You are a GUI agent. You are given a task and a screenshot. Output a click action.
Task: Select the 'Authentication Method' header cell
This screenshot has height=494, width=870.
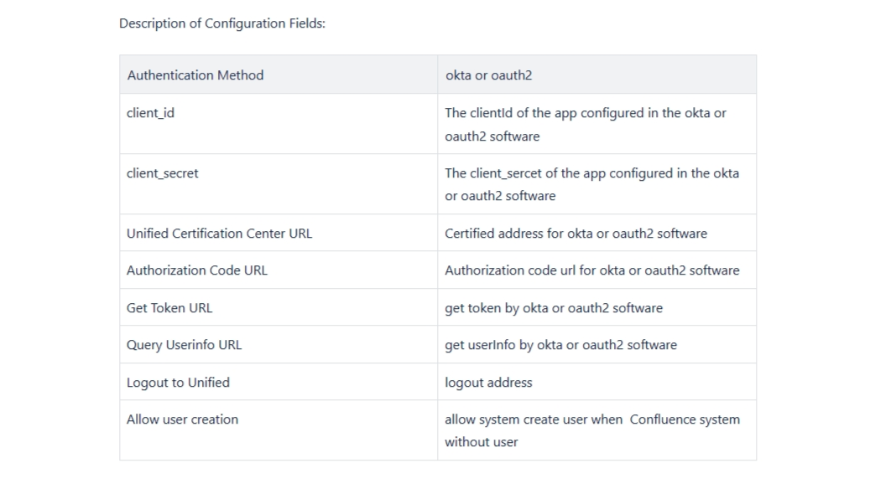point(195,75)
